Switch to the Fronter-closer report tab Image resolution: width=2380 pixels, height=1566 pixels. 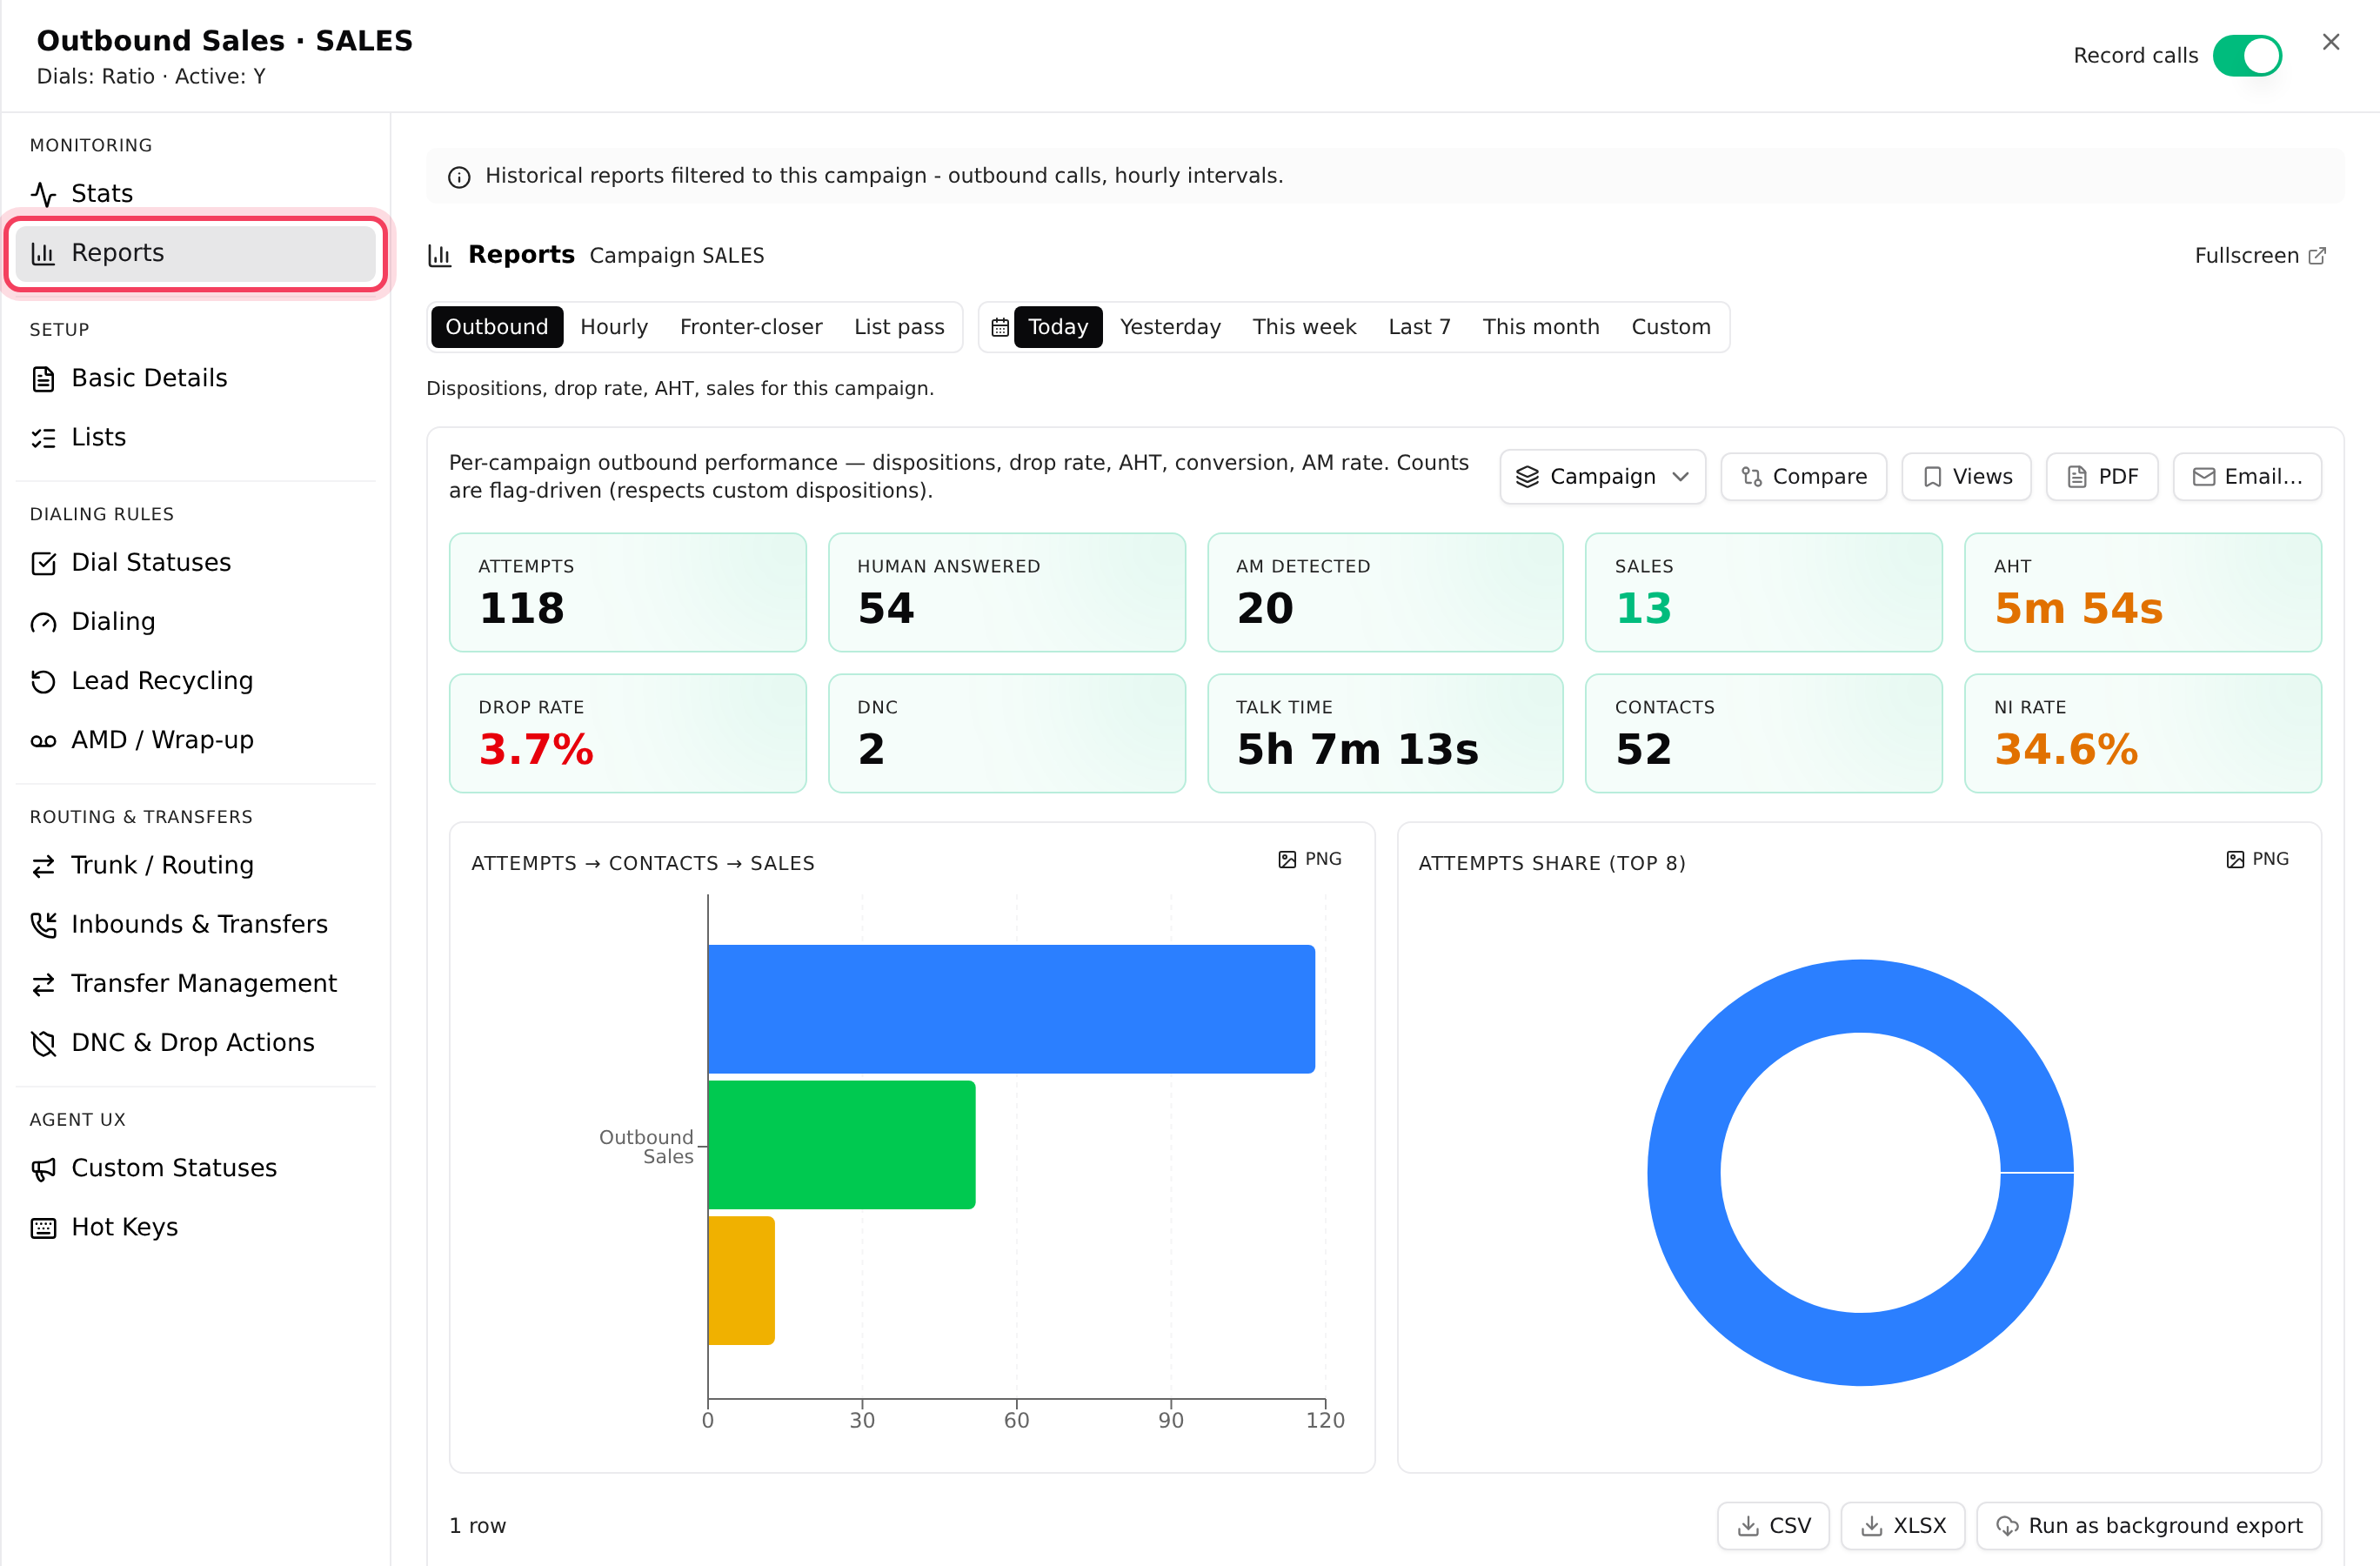[751, 327]
